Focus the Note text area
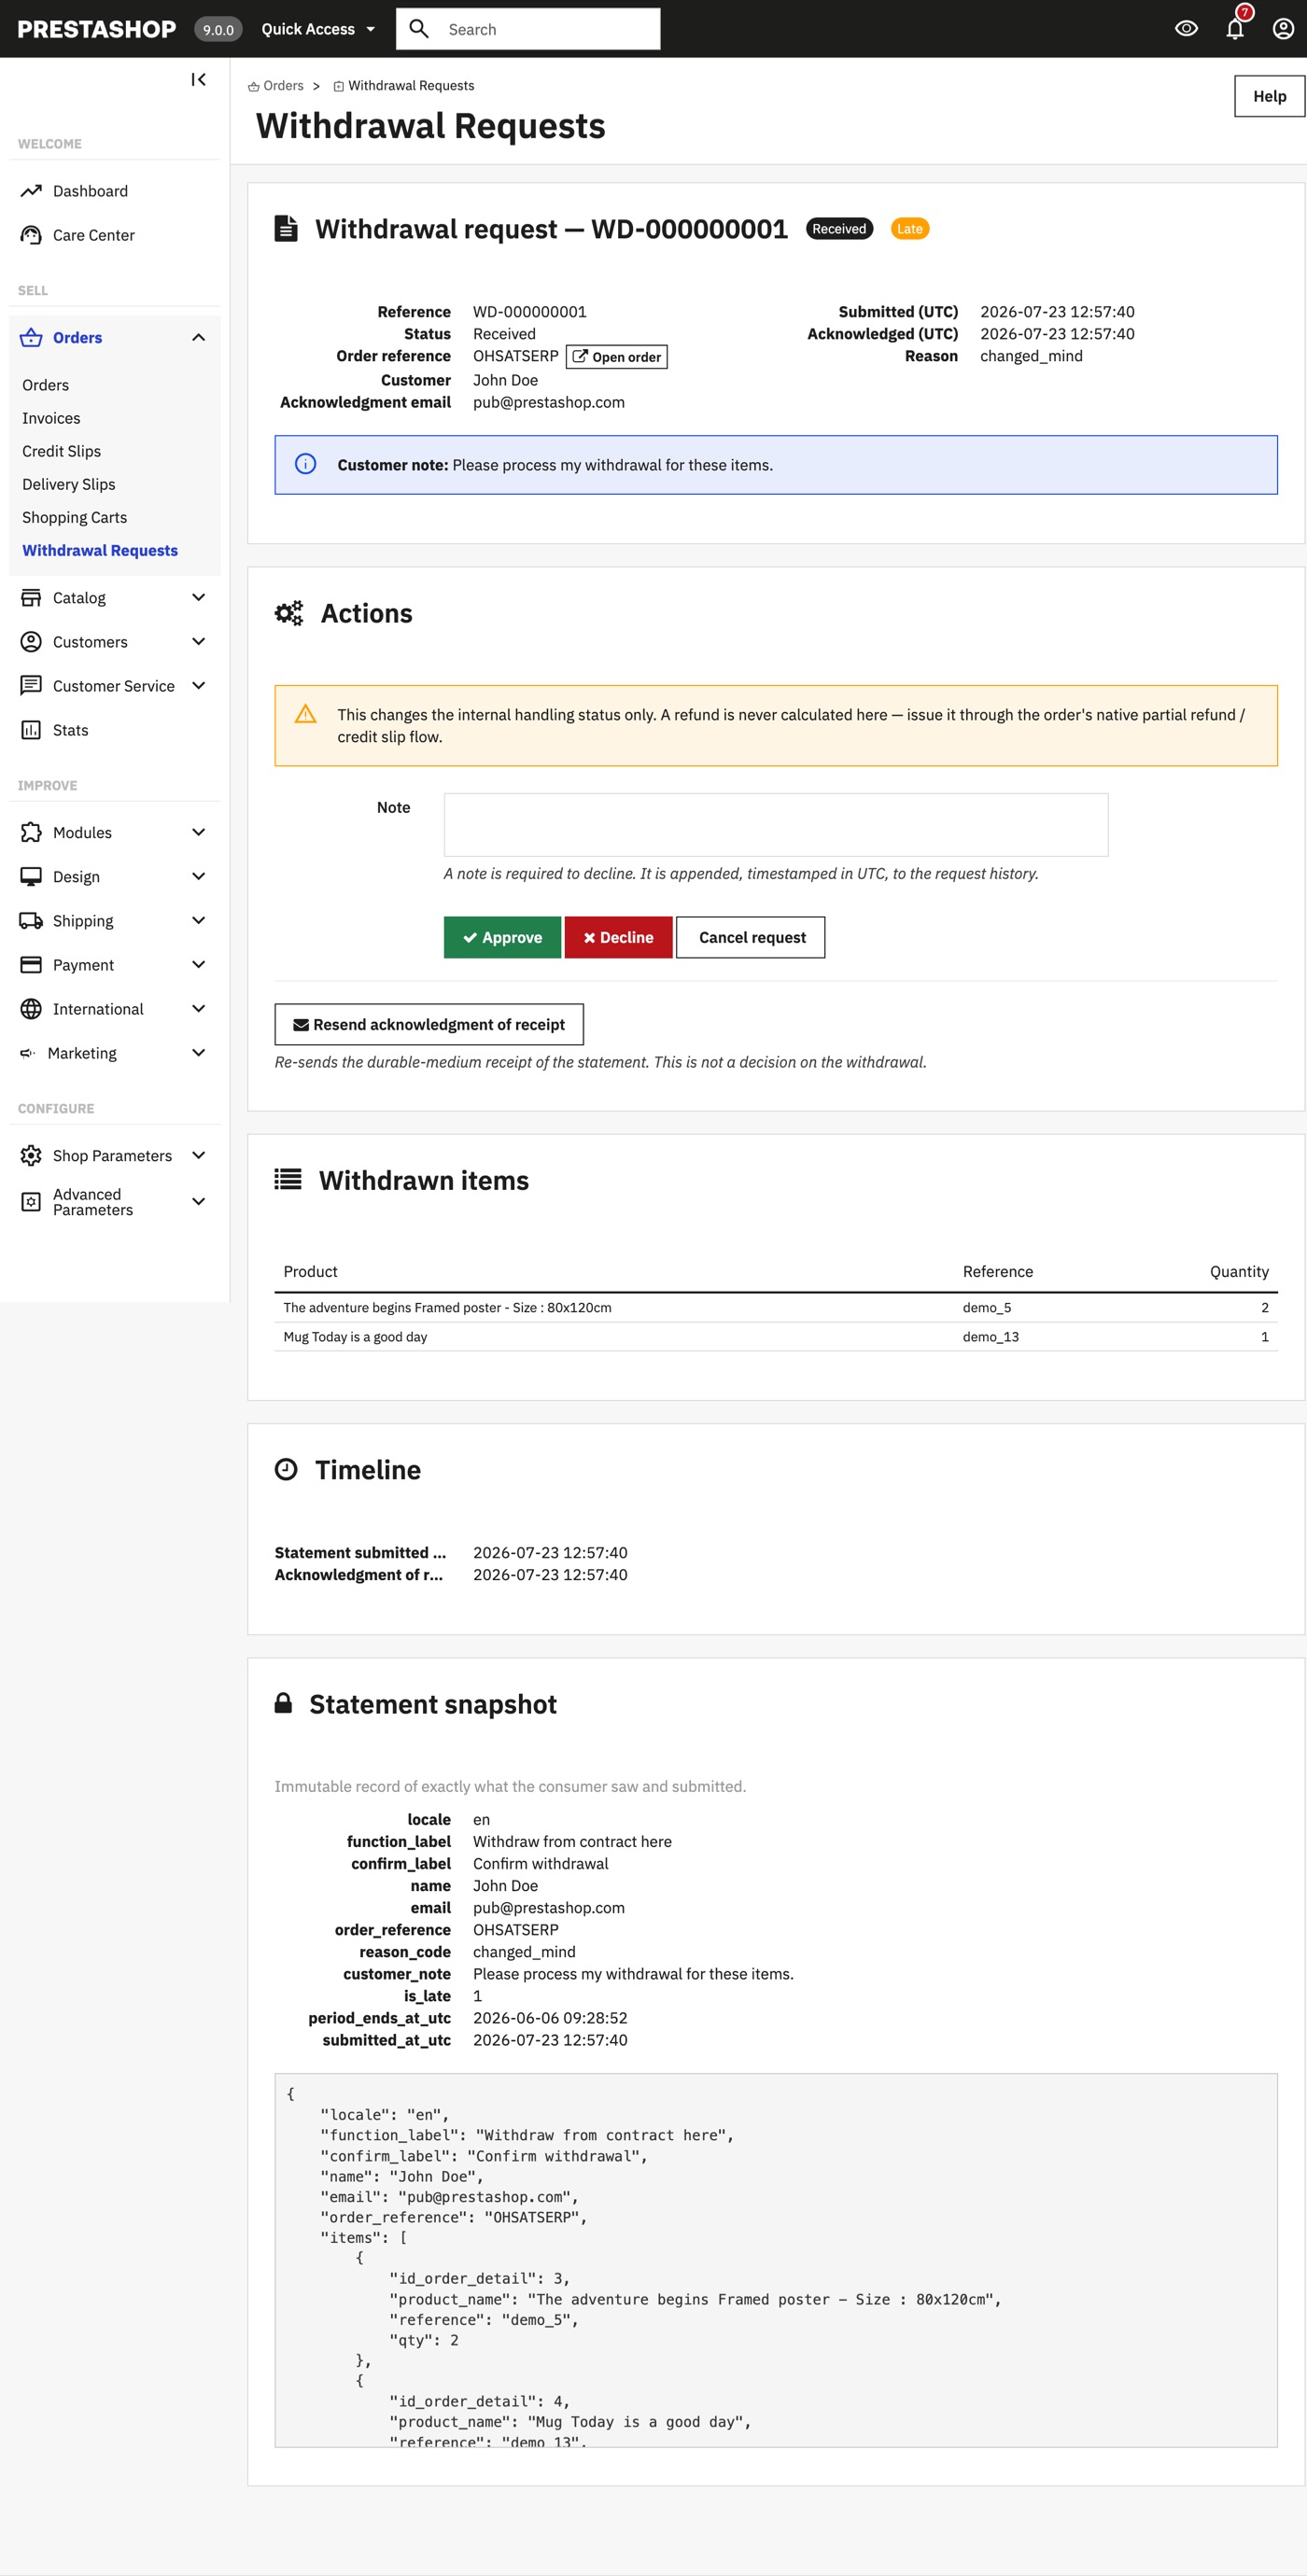Image resolution: width=1307 pixels, height=2576 pixels. pyautogui.click(x=776, y=825)
